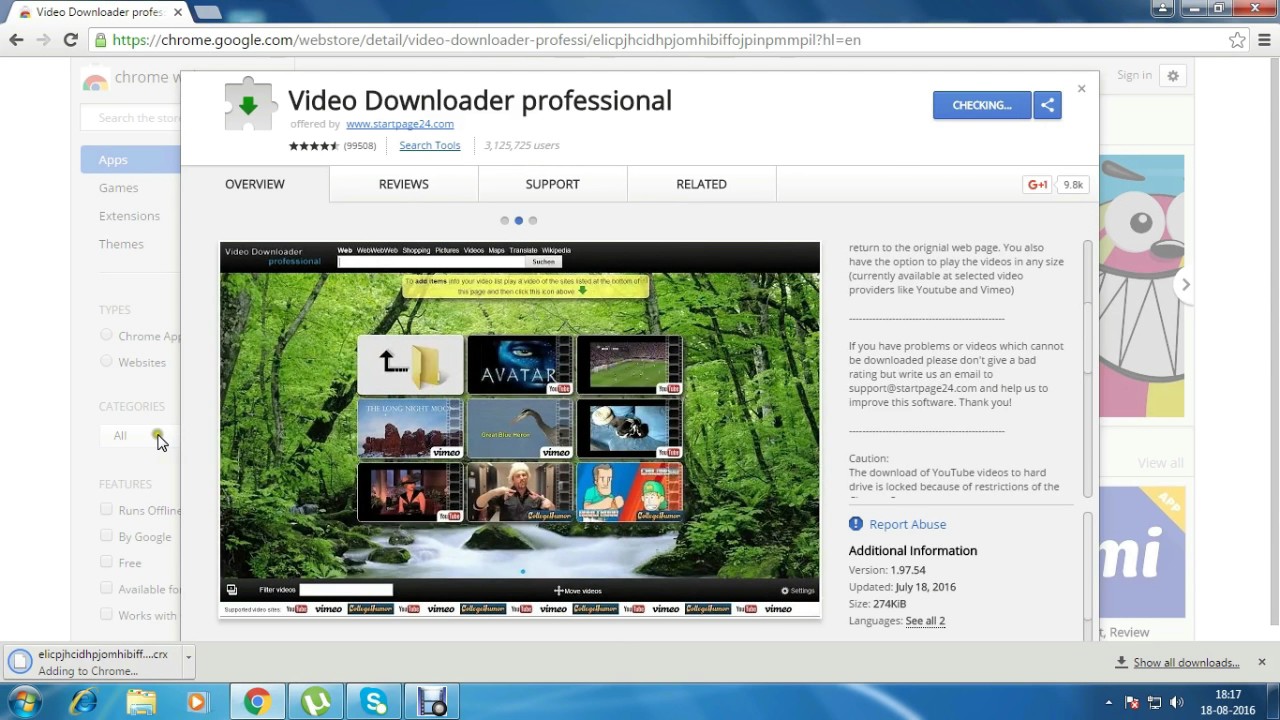The image size is (1280, 720).
Task: Click the Google +1 button
Action: tap(1037, 185)
